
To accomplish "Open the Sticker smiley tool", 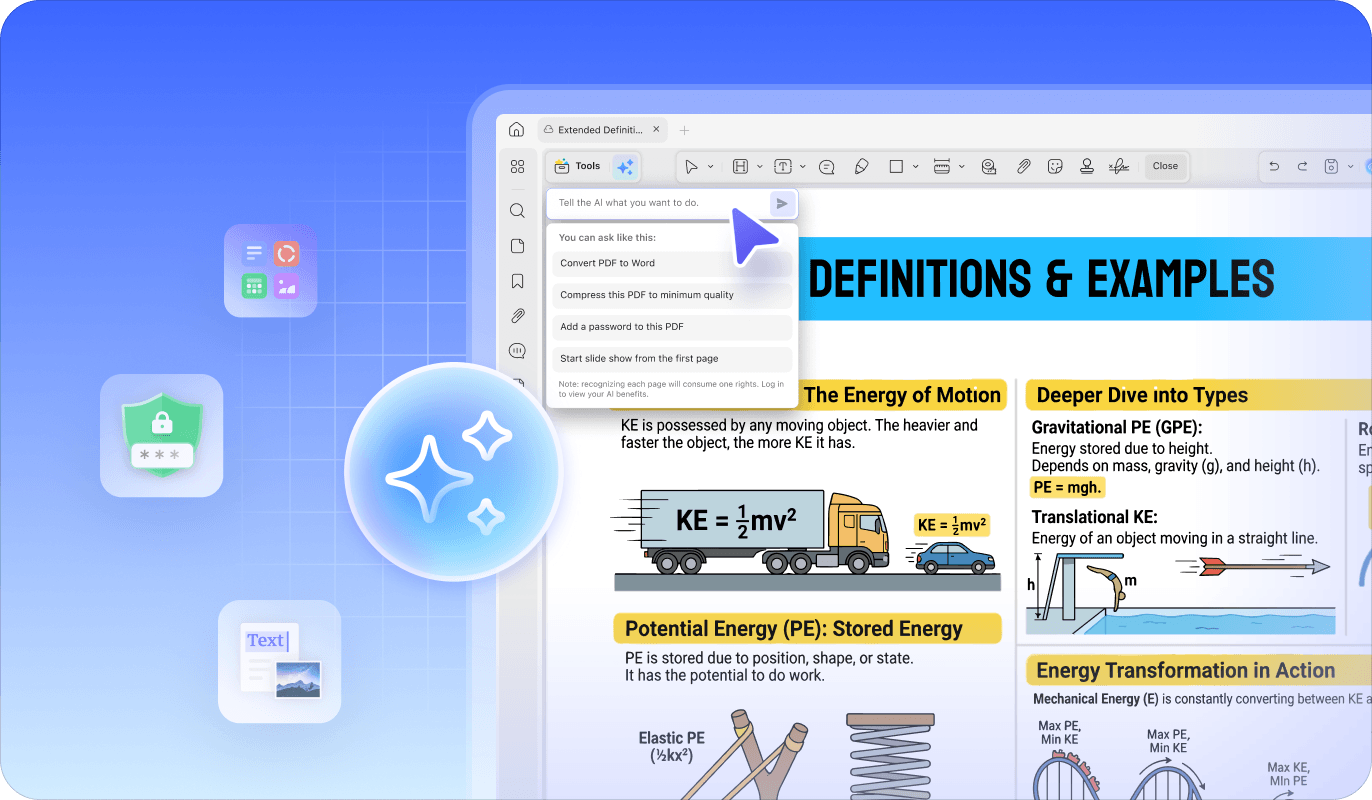I will pyautogui.click(x=1055, y=167).
